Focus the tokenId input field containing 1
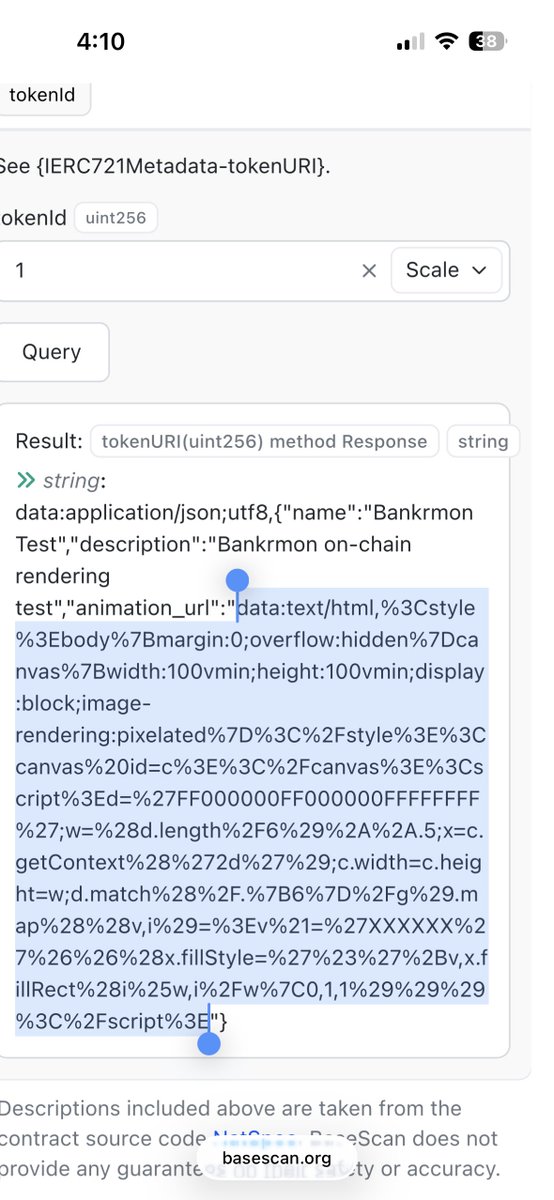The image size is (554, 1200). pos(180,271)
